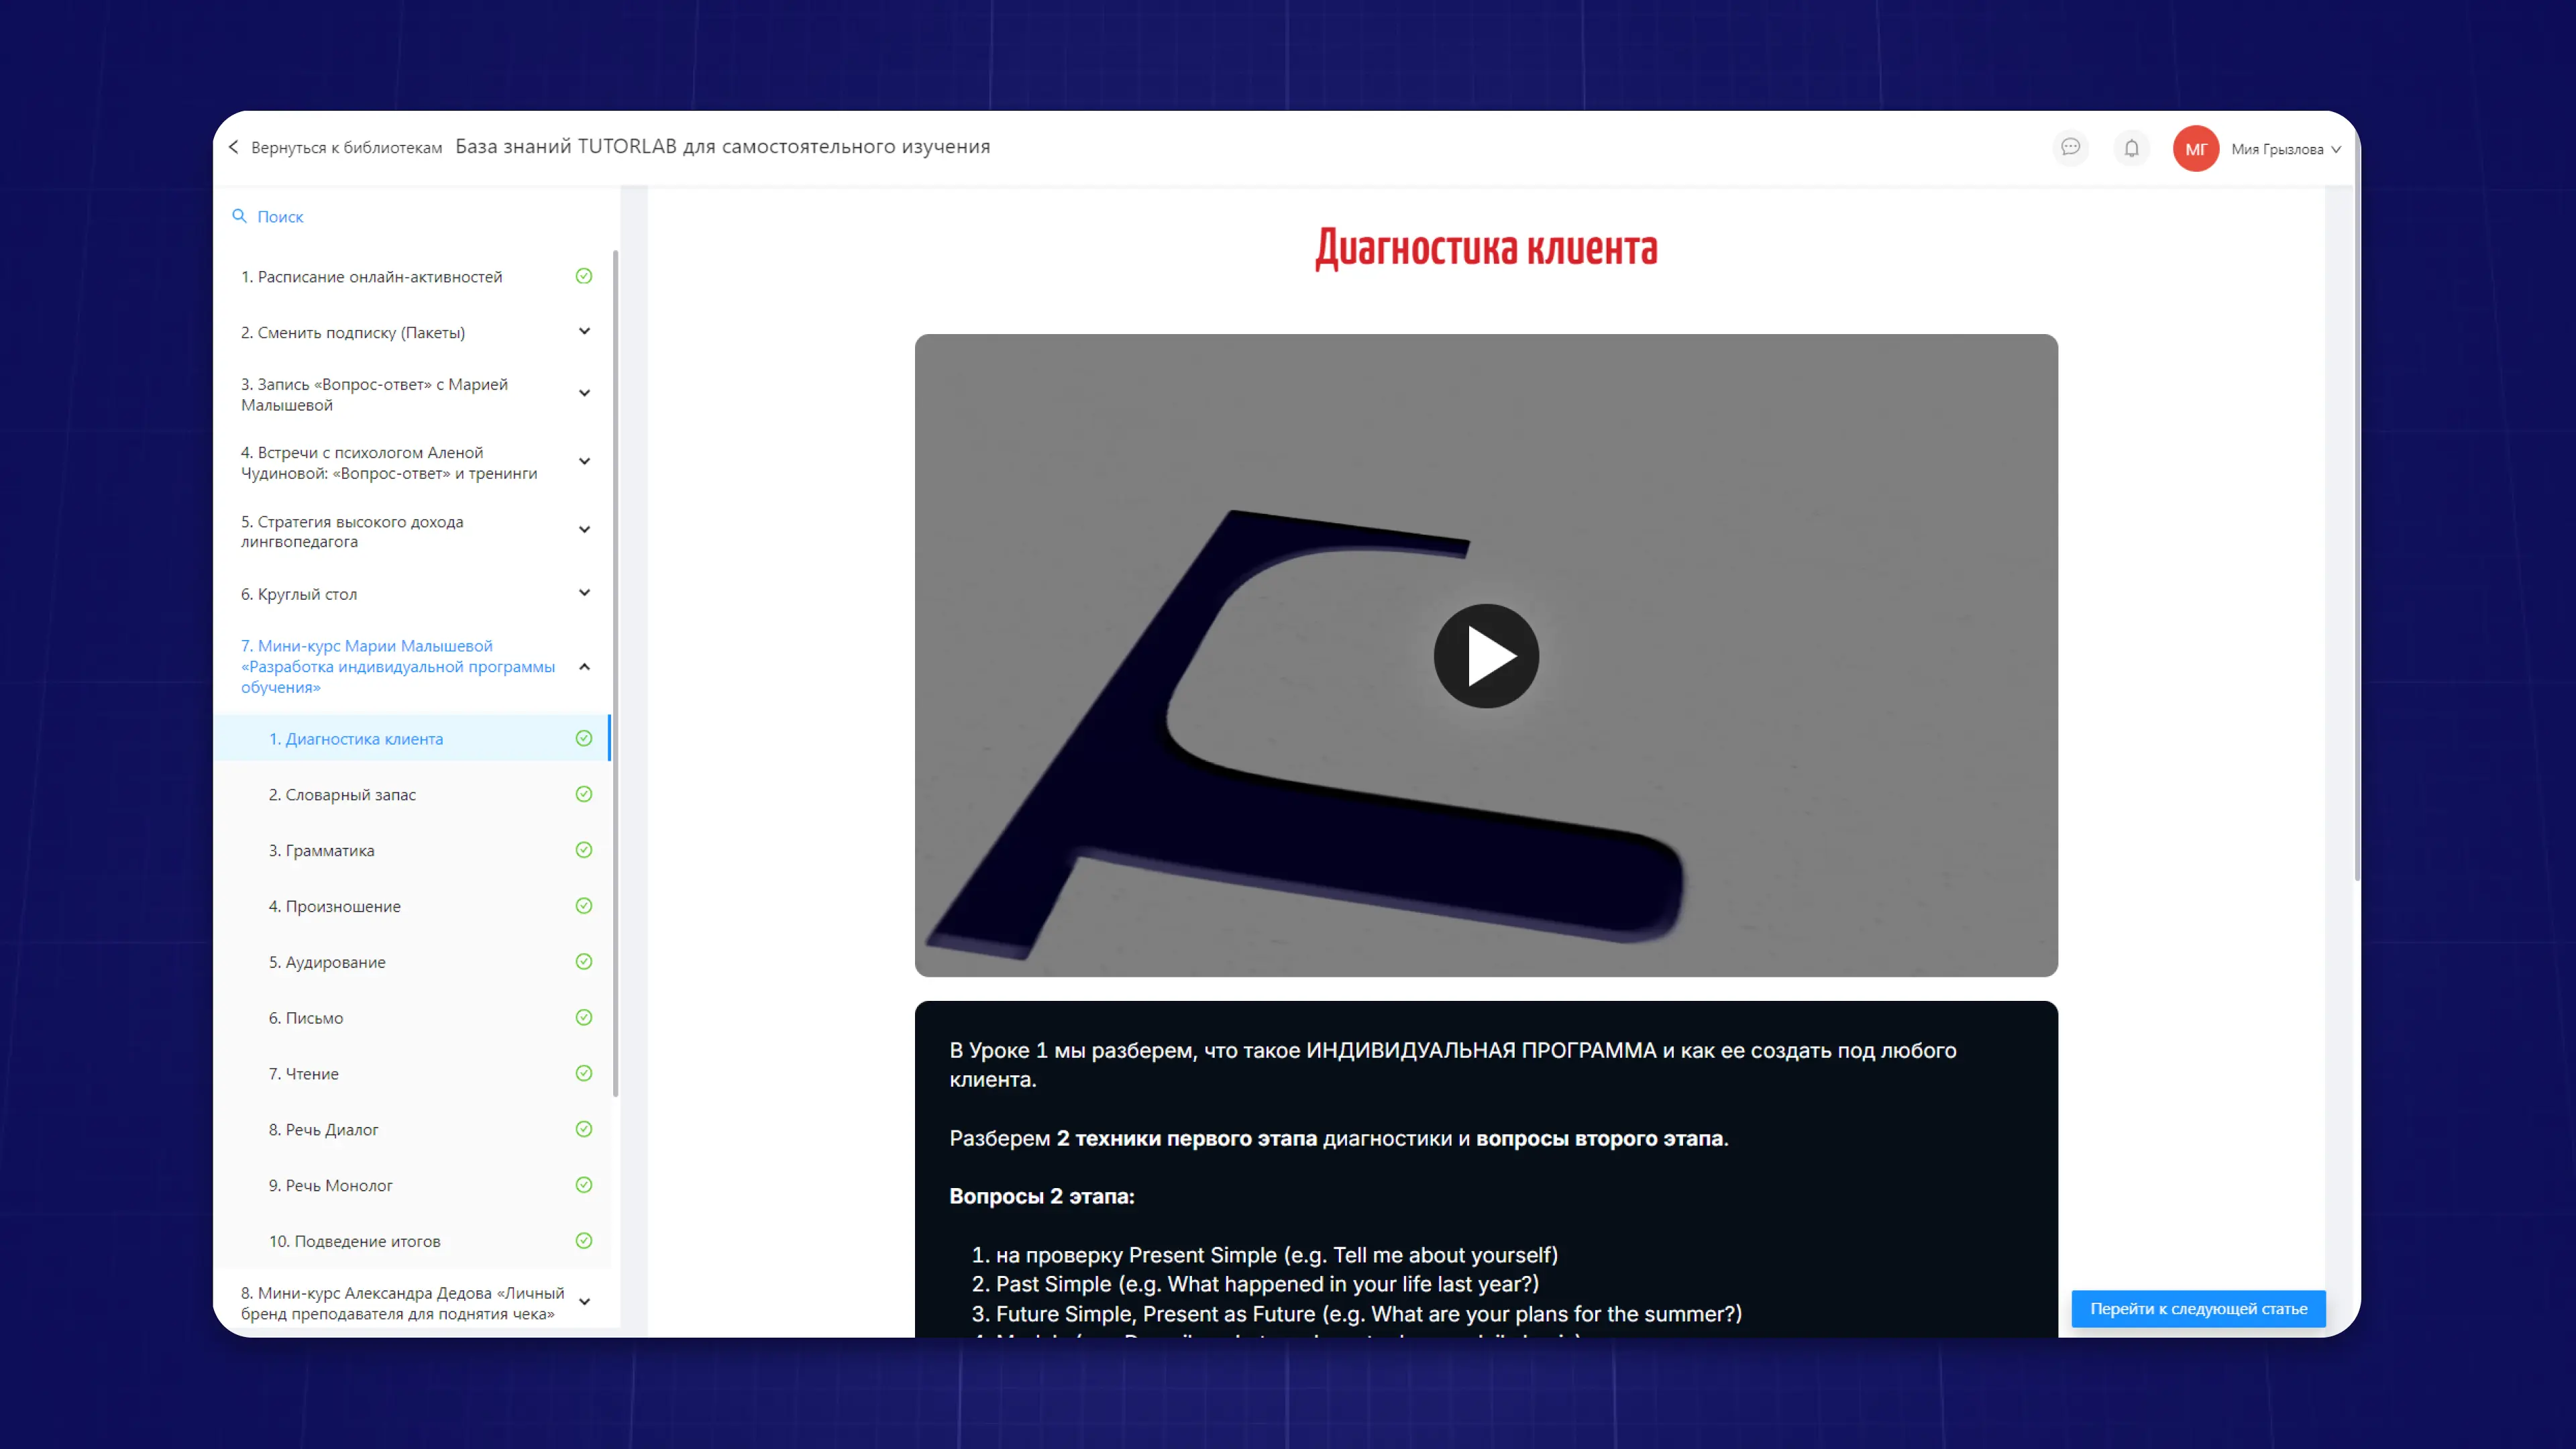This screenshot has width=2576, height=1449.
Task: Open lesson 8. Речь Диалог
Action: click(x=323, y=1129)
